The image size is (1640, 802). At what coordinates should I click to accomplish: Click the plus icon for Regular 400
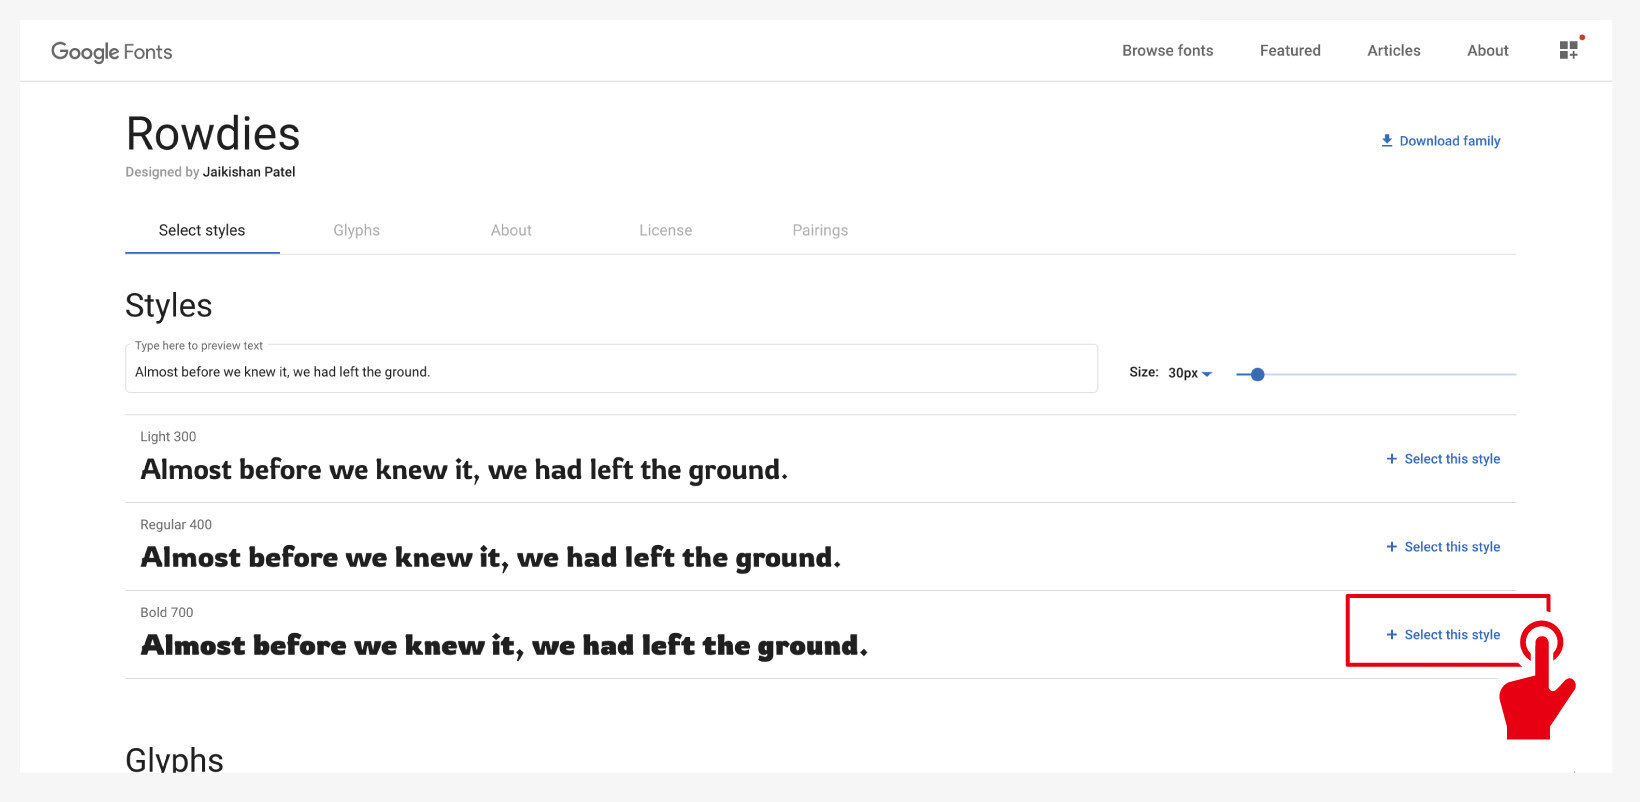(x=1391, y=547)
